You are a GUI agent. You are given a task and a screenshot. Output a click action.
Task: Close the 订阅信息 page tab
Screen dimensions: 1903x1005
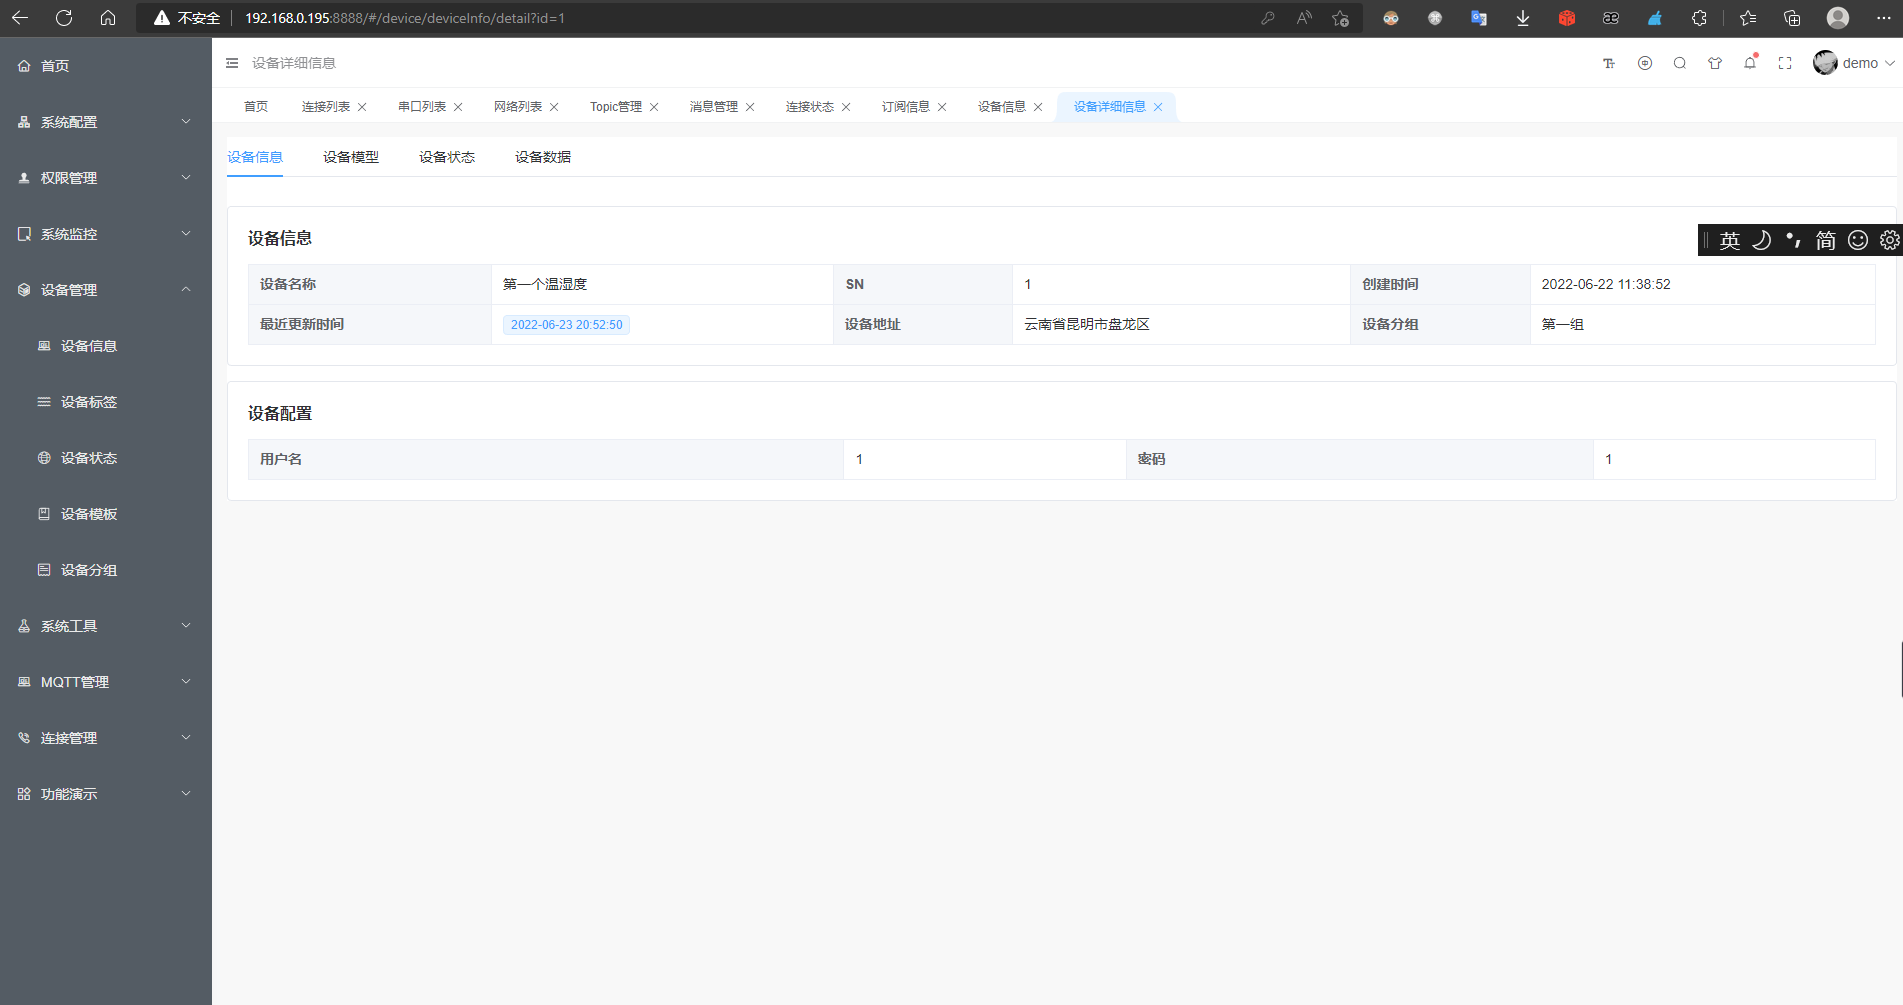pyautogui.click(x=942, y=107)
